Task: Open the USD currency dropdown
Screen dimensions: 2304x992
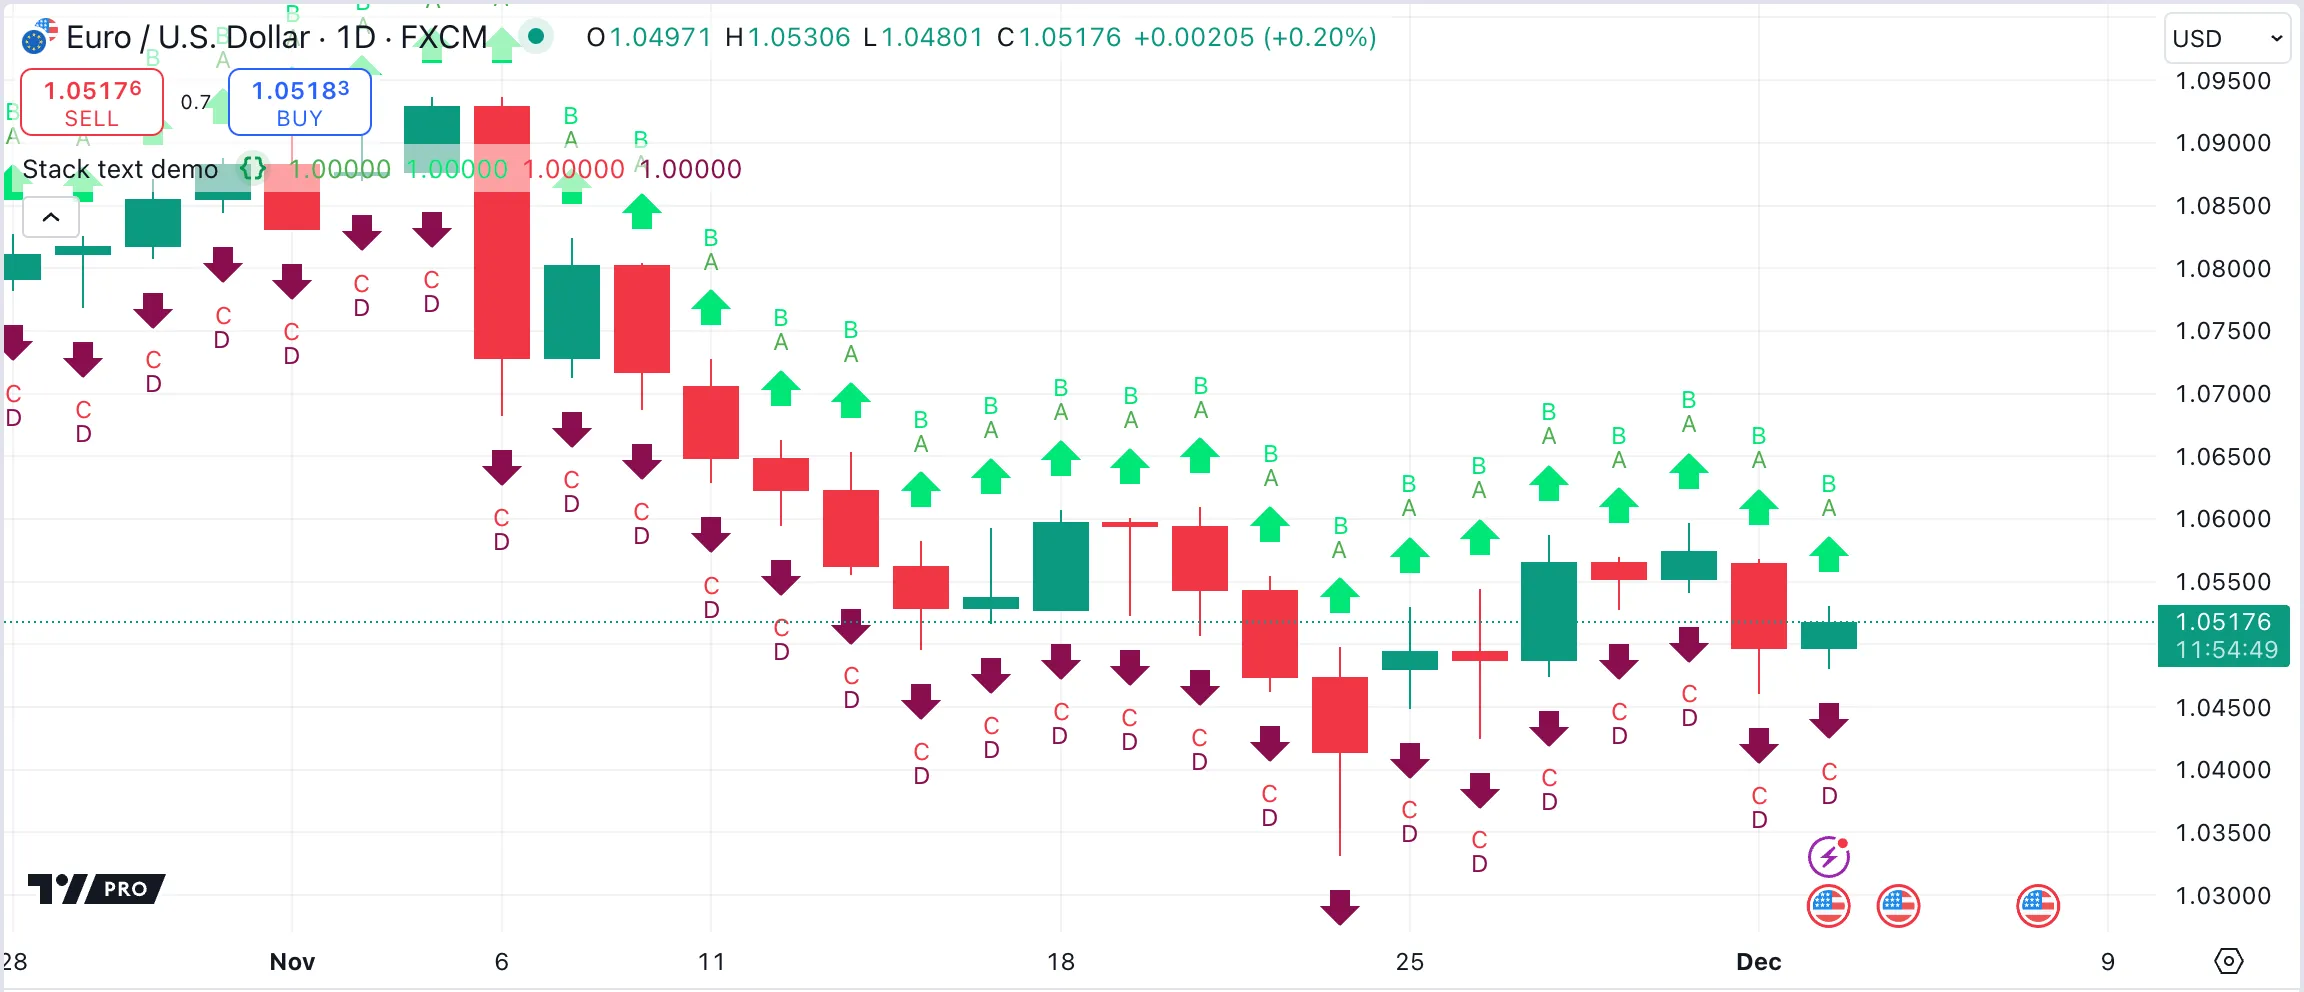Action: click(x=2226, y=39)
